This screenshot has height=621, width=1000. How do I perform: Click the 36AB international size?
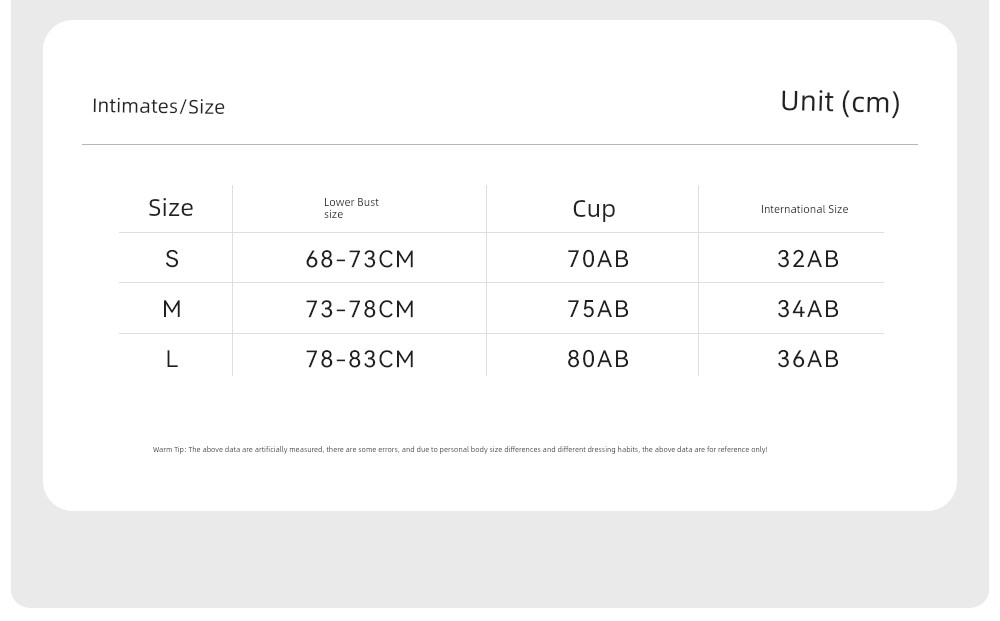[808, 359]
